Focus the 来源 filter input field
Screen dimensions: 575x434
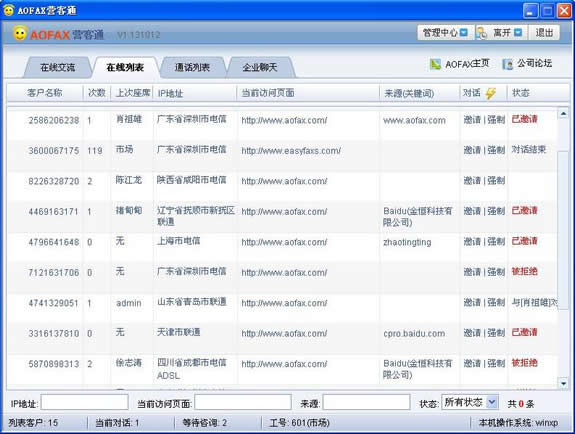366,402
